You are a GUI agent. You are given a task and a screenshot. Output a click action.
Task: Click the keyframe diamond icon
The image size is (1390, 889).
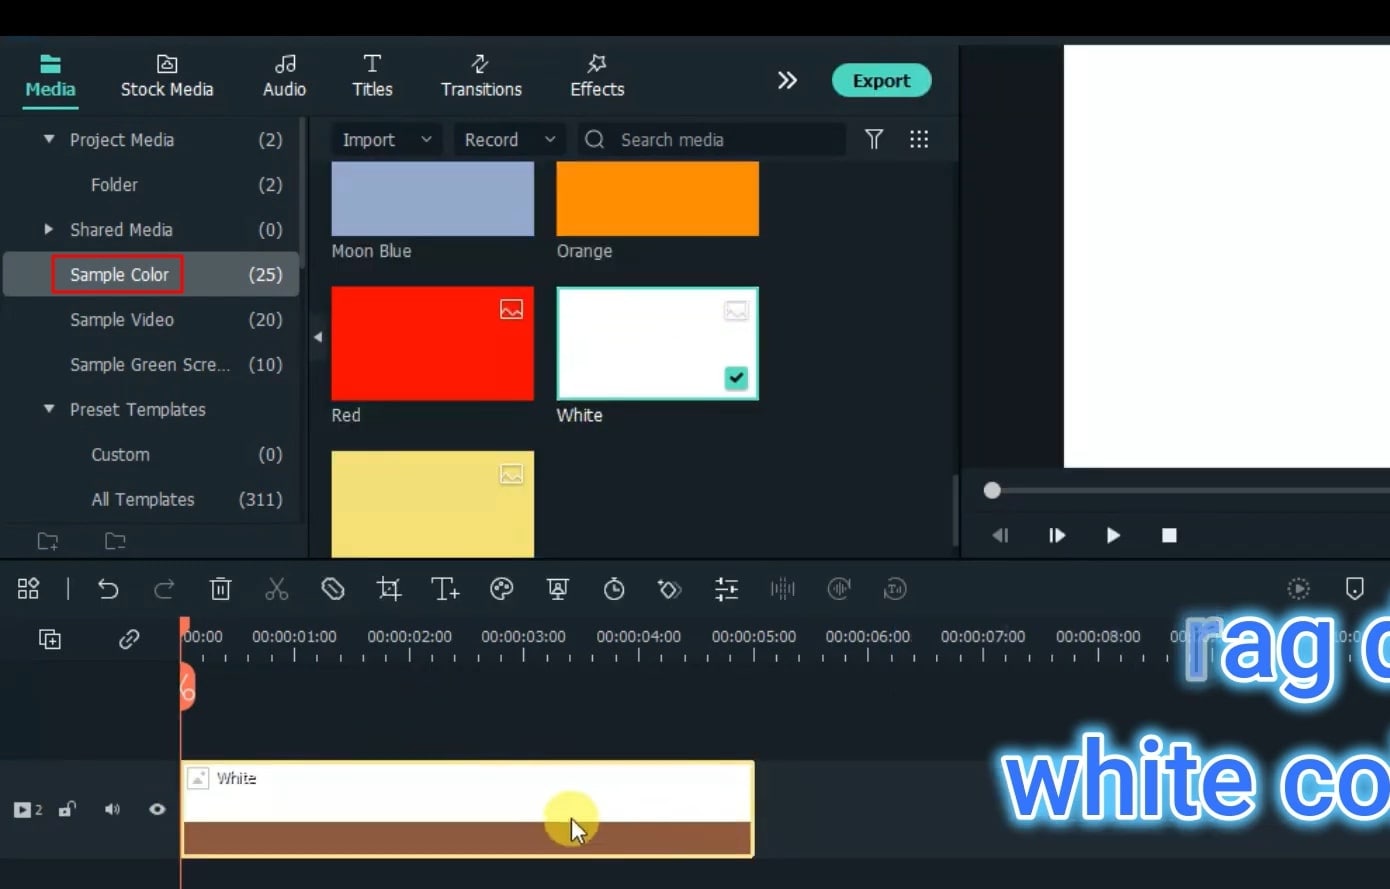(670, 589)
